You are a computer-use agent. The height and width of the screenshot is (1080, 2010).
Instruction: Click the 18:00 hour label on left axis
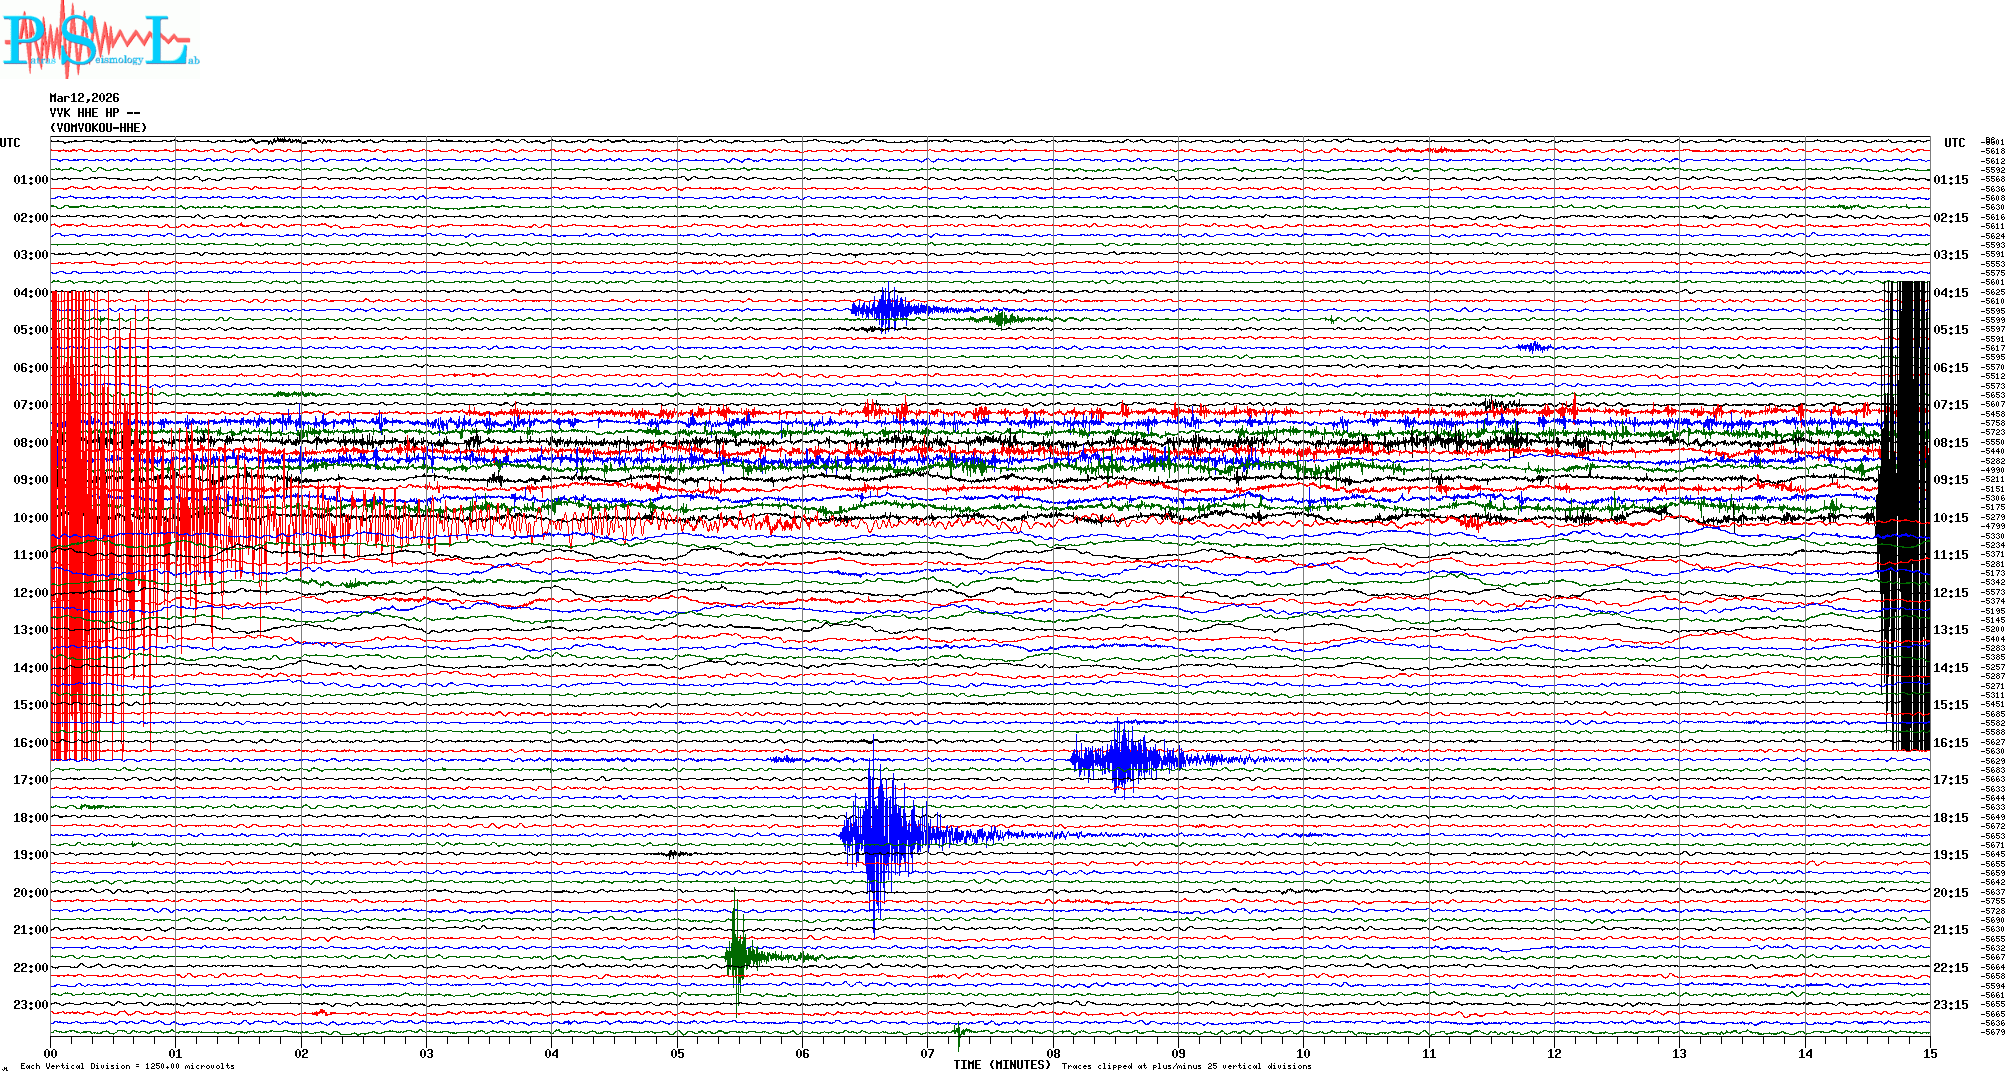pyautogui.click(x=30, y=818)
